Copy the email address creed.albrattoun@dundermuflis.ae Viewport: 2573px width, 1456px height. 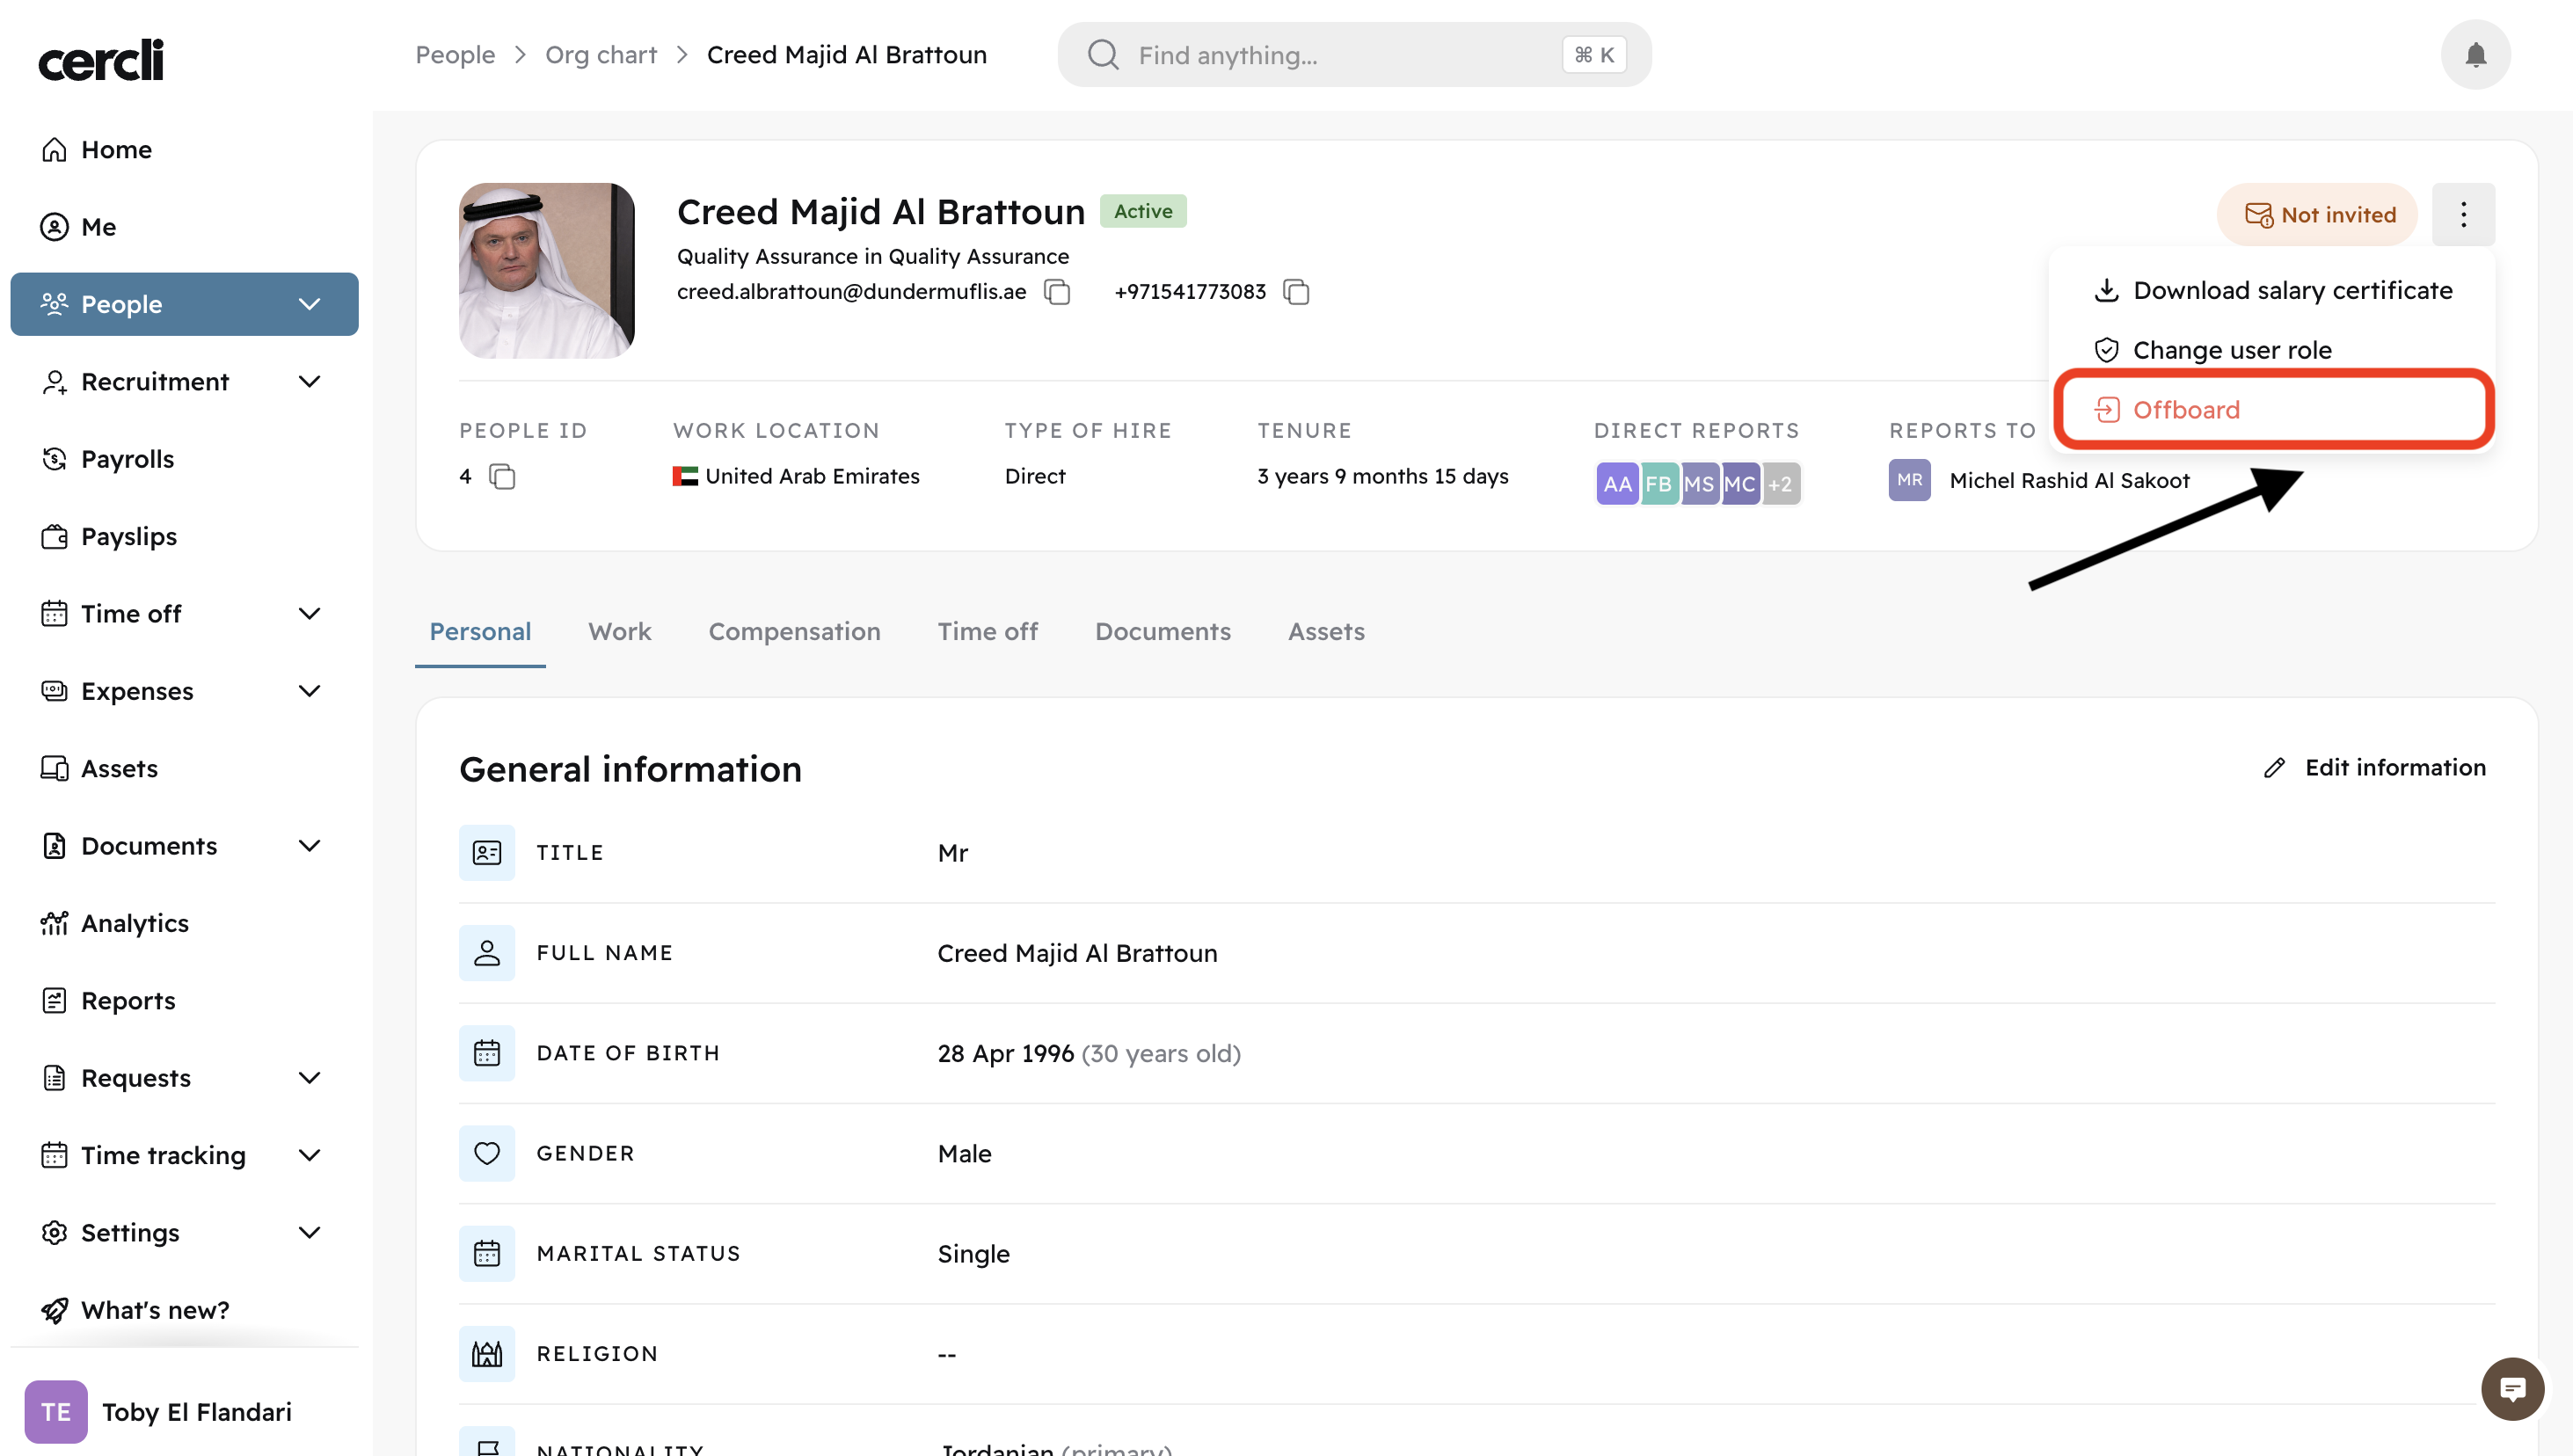(1057, 292)
